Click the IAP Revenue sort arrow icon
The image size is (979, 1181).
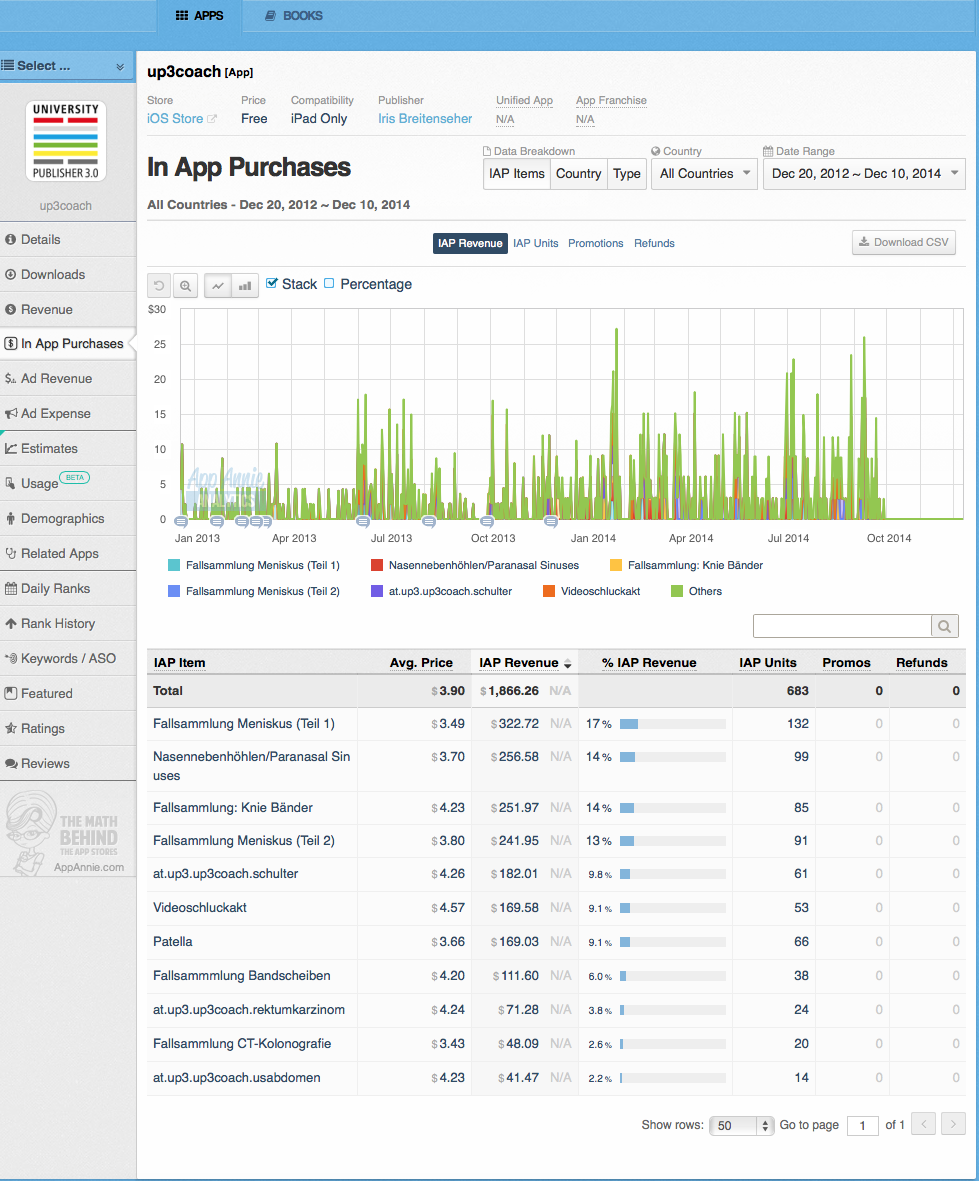tap(567, 664)
